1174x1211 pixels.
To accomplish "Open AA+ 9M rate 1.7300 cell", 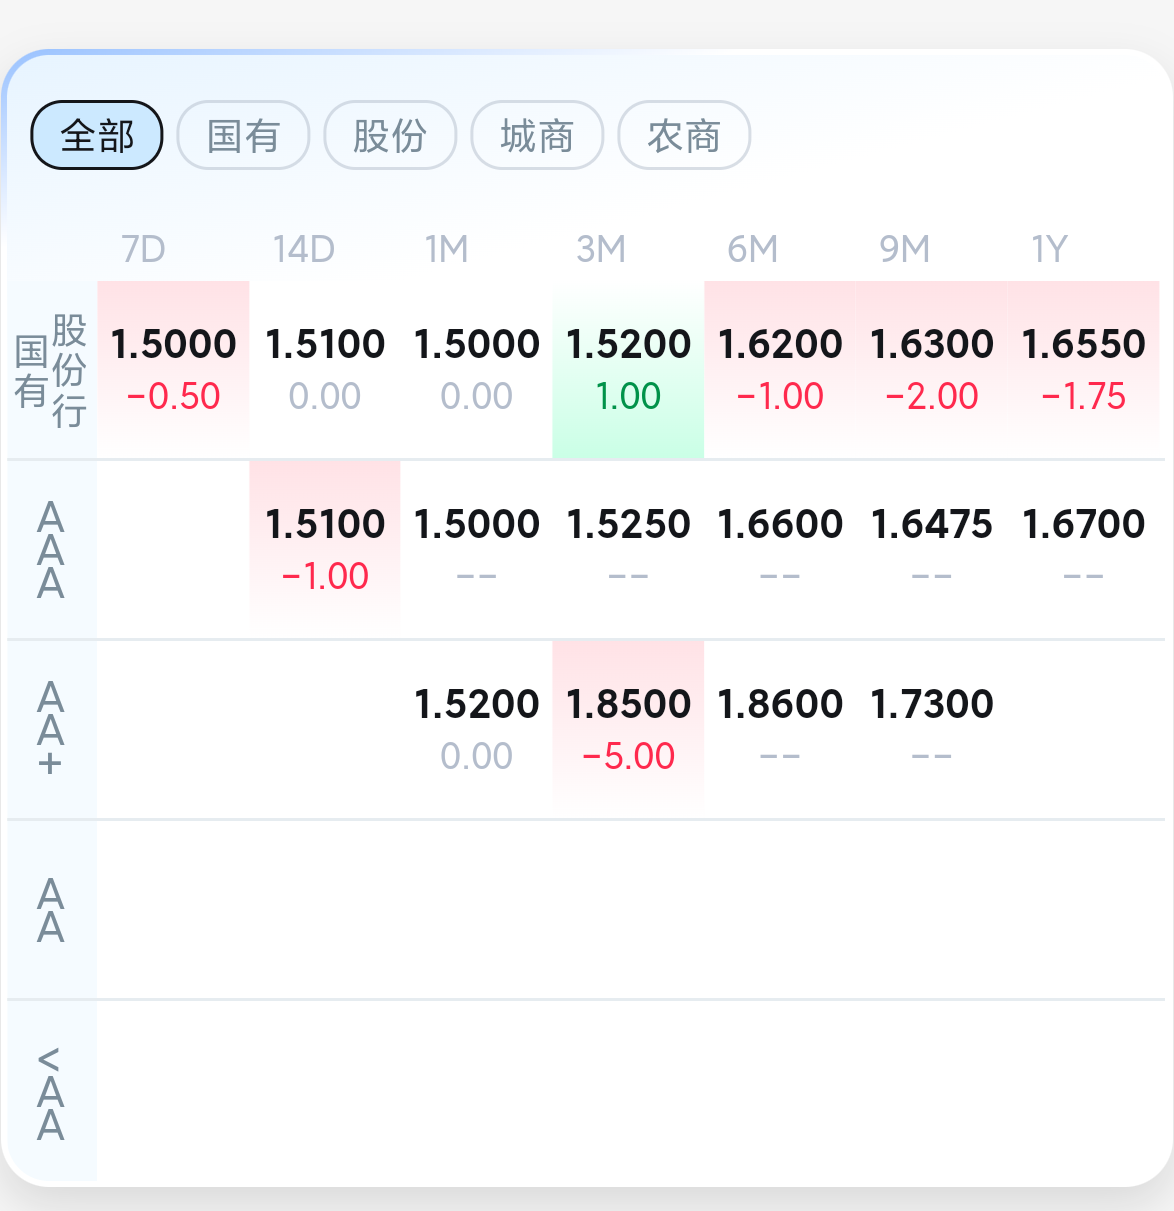I will pyautogui.click(x=932, y=729).
